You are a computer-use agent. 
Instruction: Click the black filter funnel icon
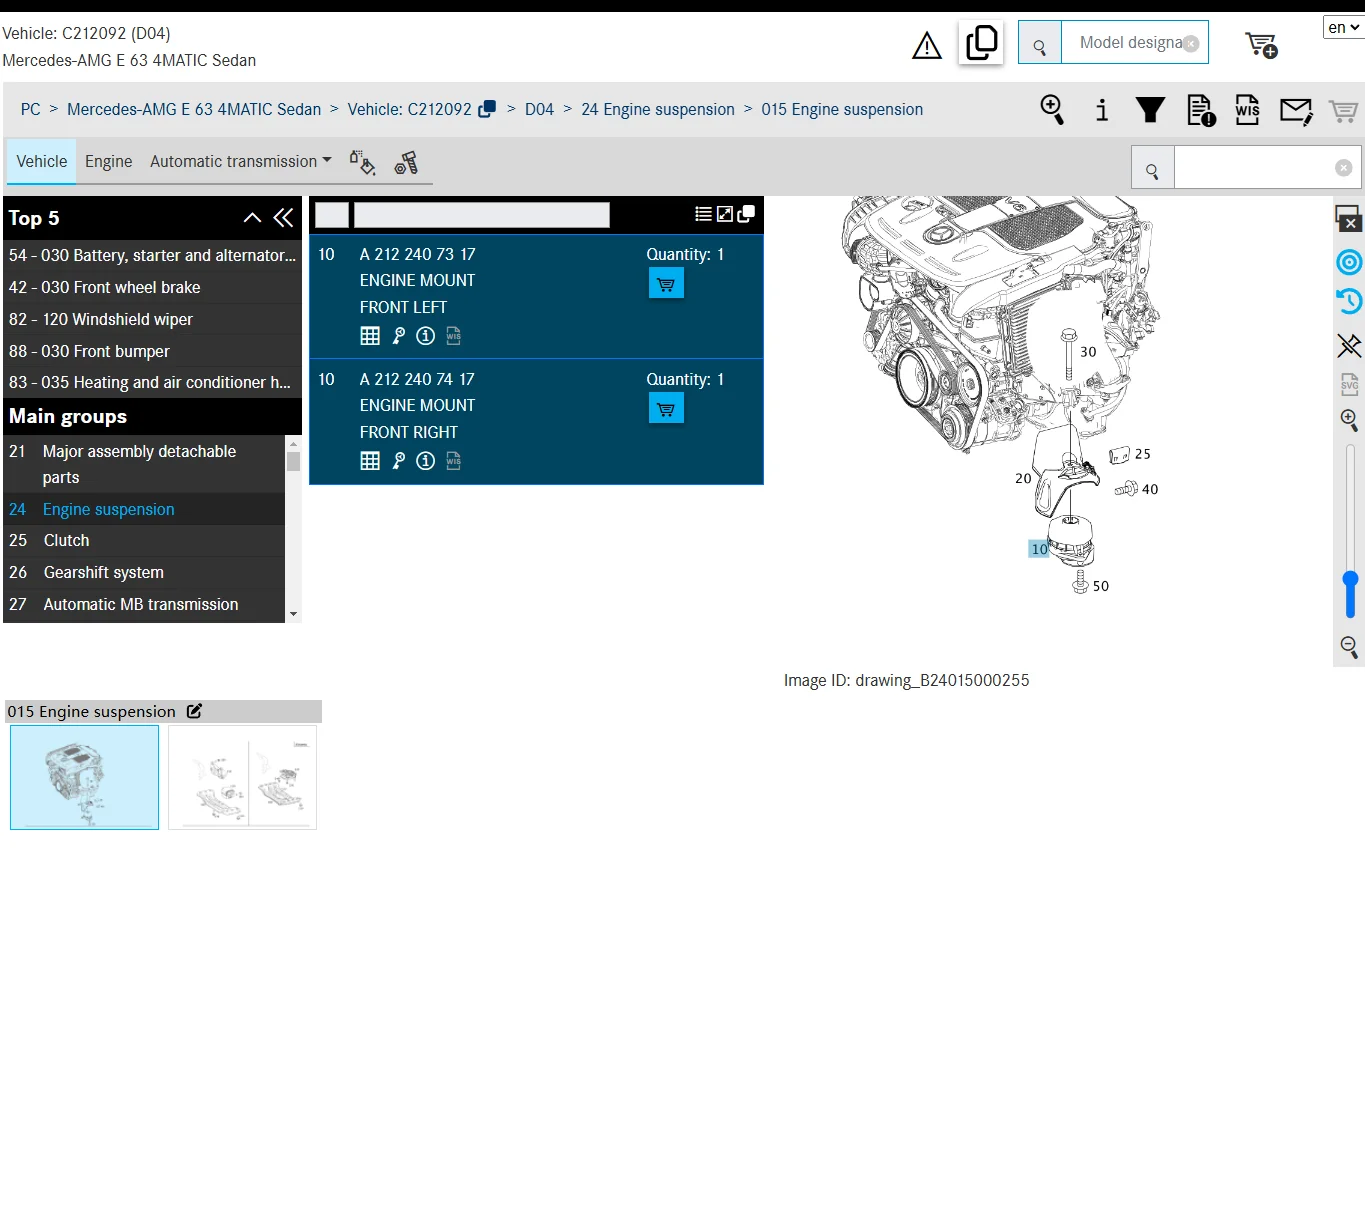tap(1150, 110)
